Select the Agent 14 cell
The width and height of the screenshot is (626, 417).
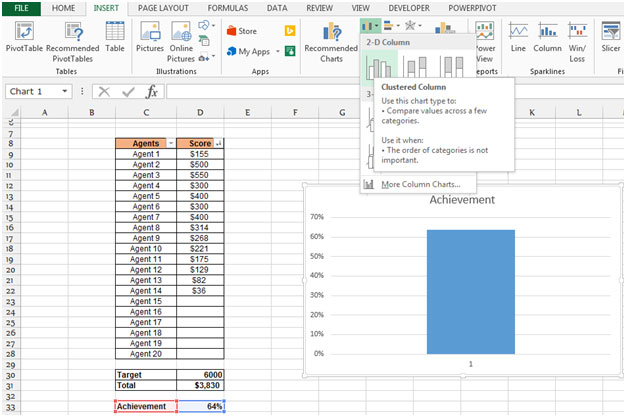point(146,291)
